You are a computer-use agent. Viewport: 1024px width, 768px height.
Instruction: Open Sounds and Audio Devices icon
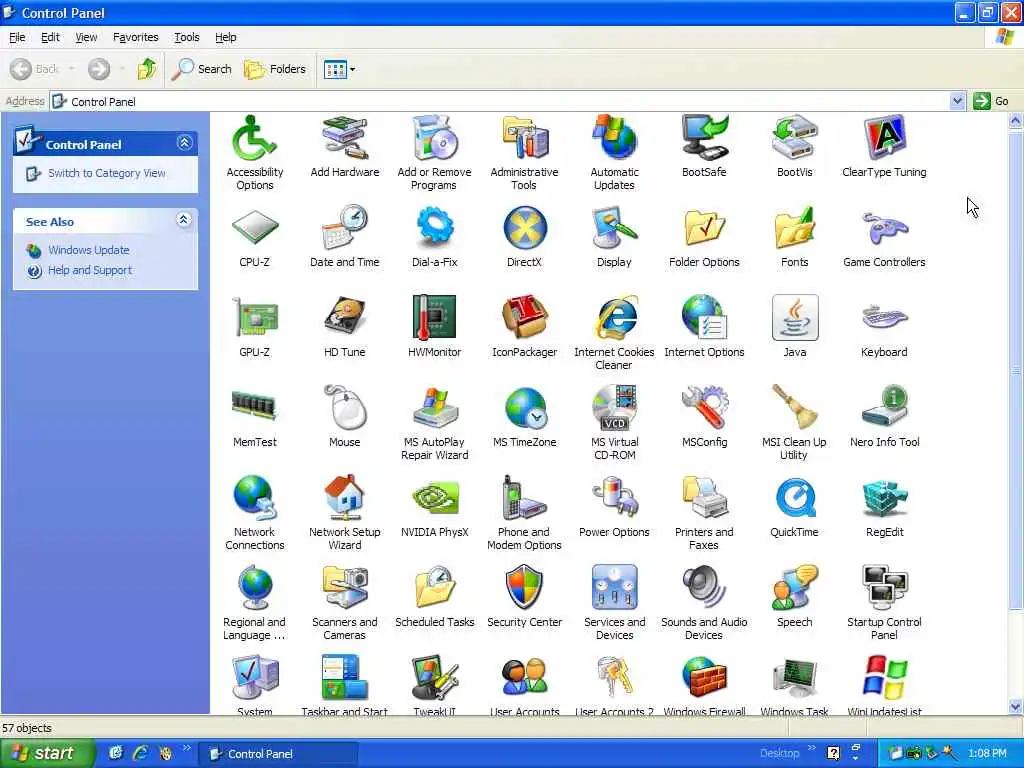(x=704, y=588)
